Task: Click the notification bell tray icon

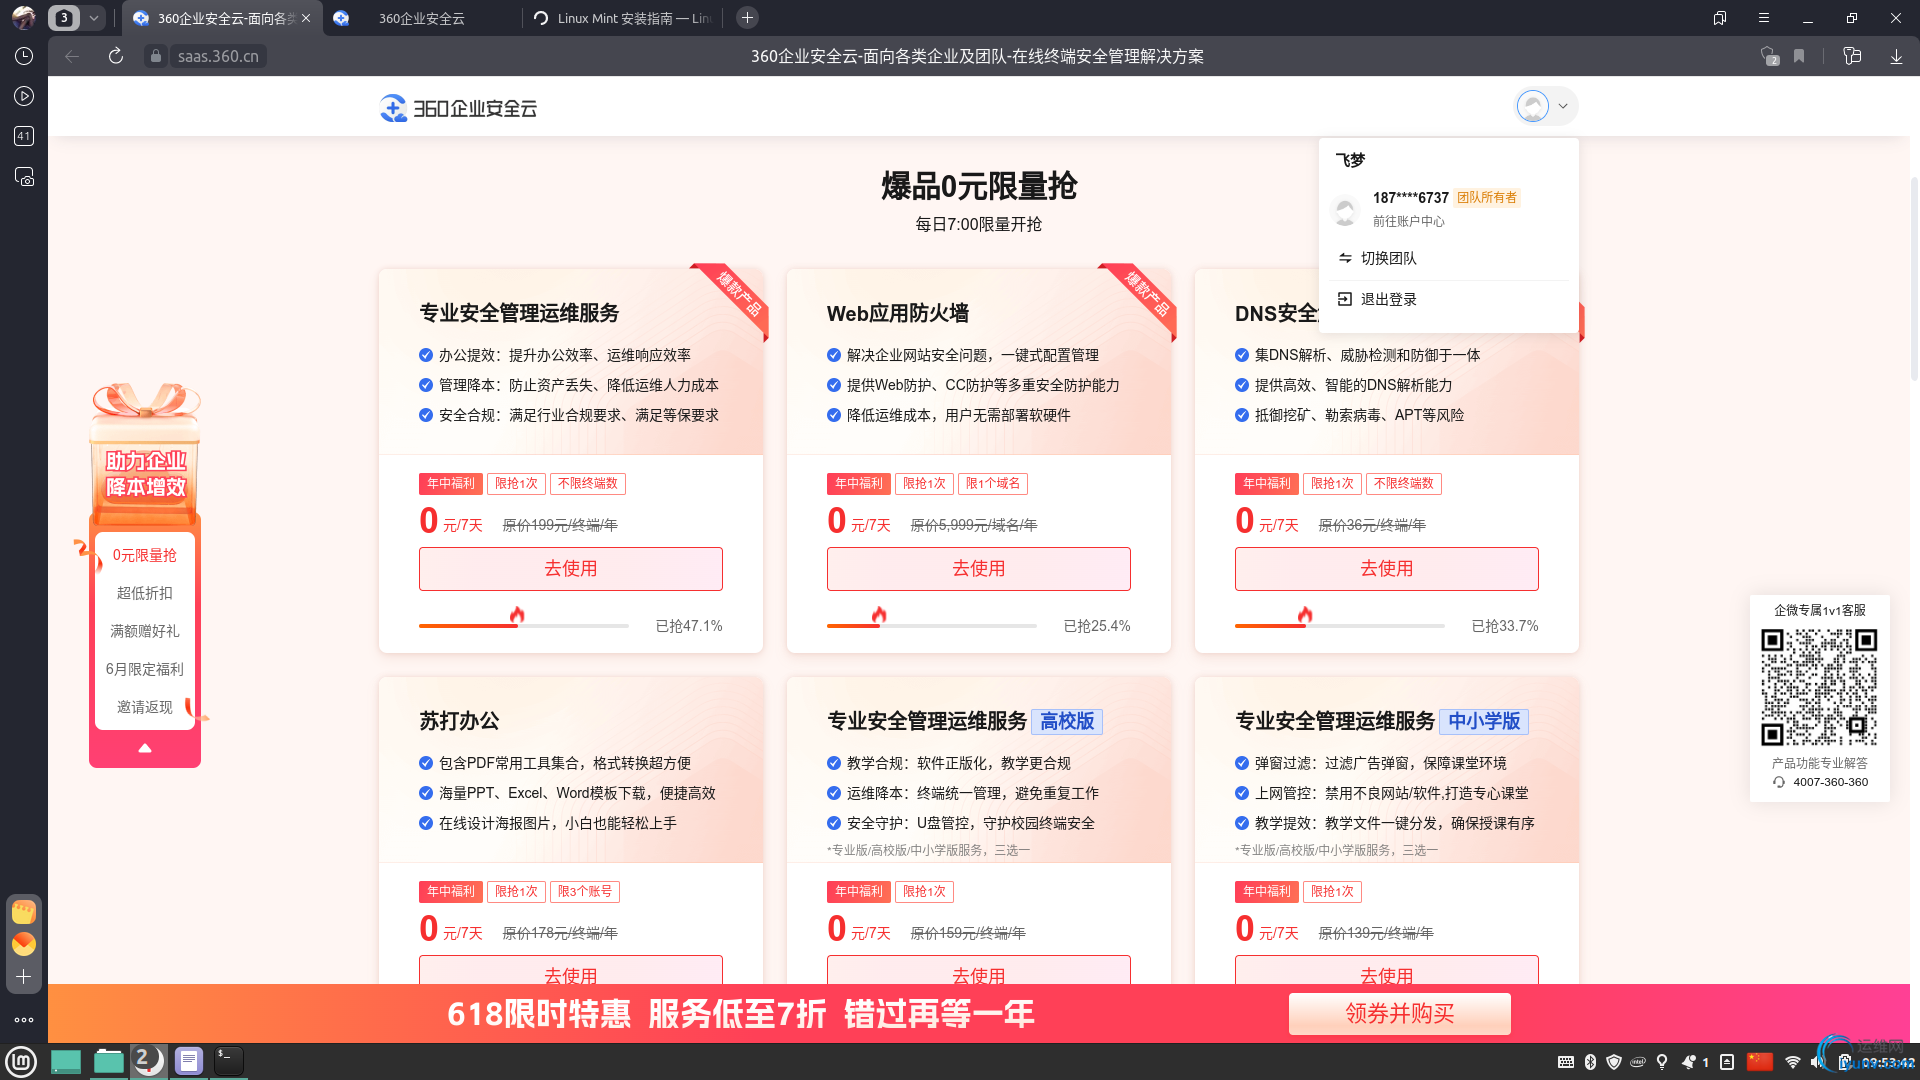Action: coord(1689,1062)
